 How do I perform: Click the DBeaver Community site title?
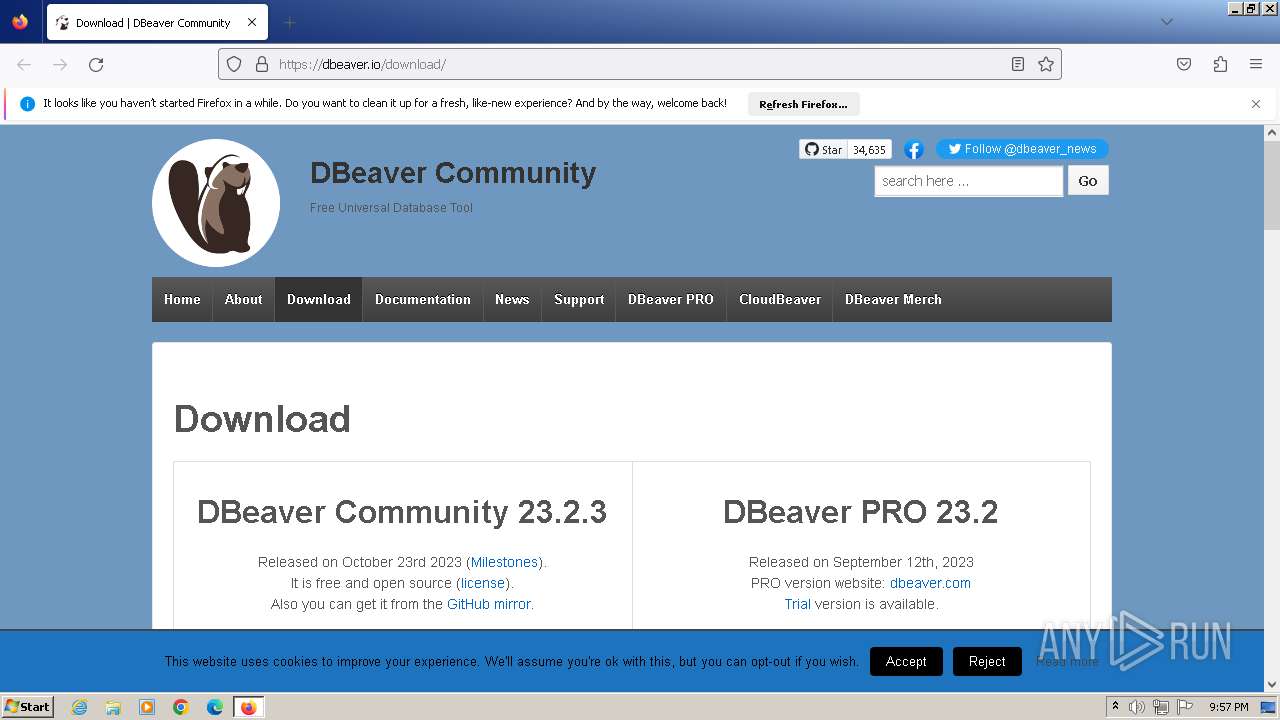(453, 173)
